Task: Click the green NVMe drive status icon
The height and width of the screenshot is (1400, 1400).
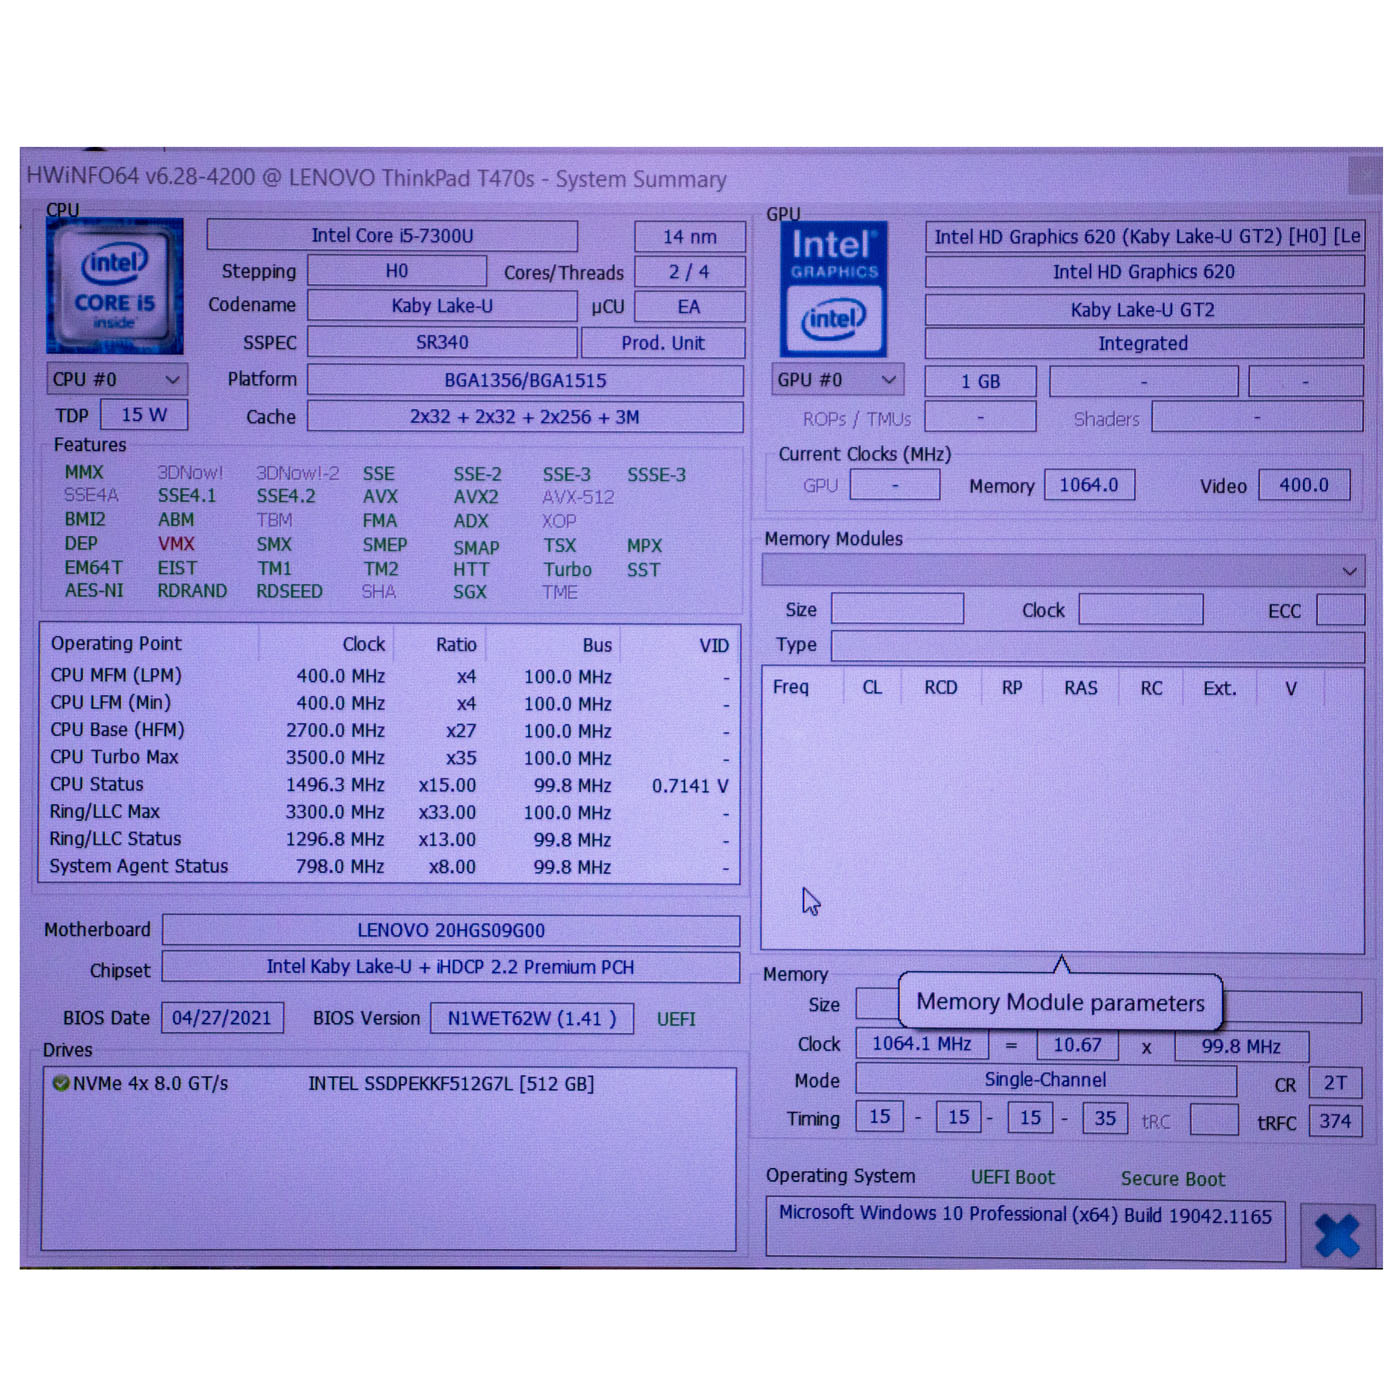Action: (60, 1083)
